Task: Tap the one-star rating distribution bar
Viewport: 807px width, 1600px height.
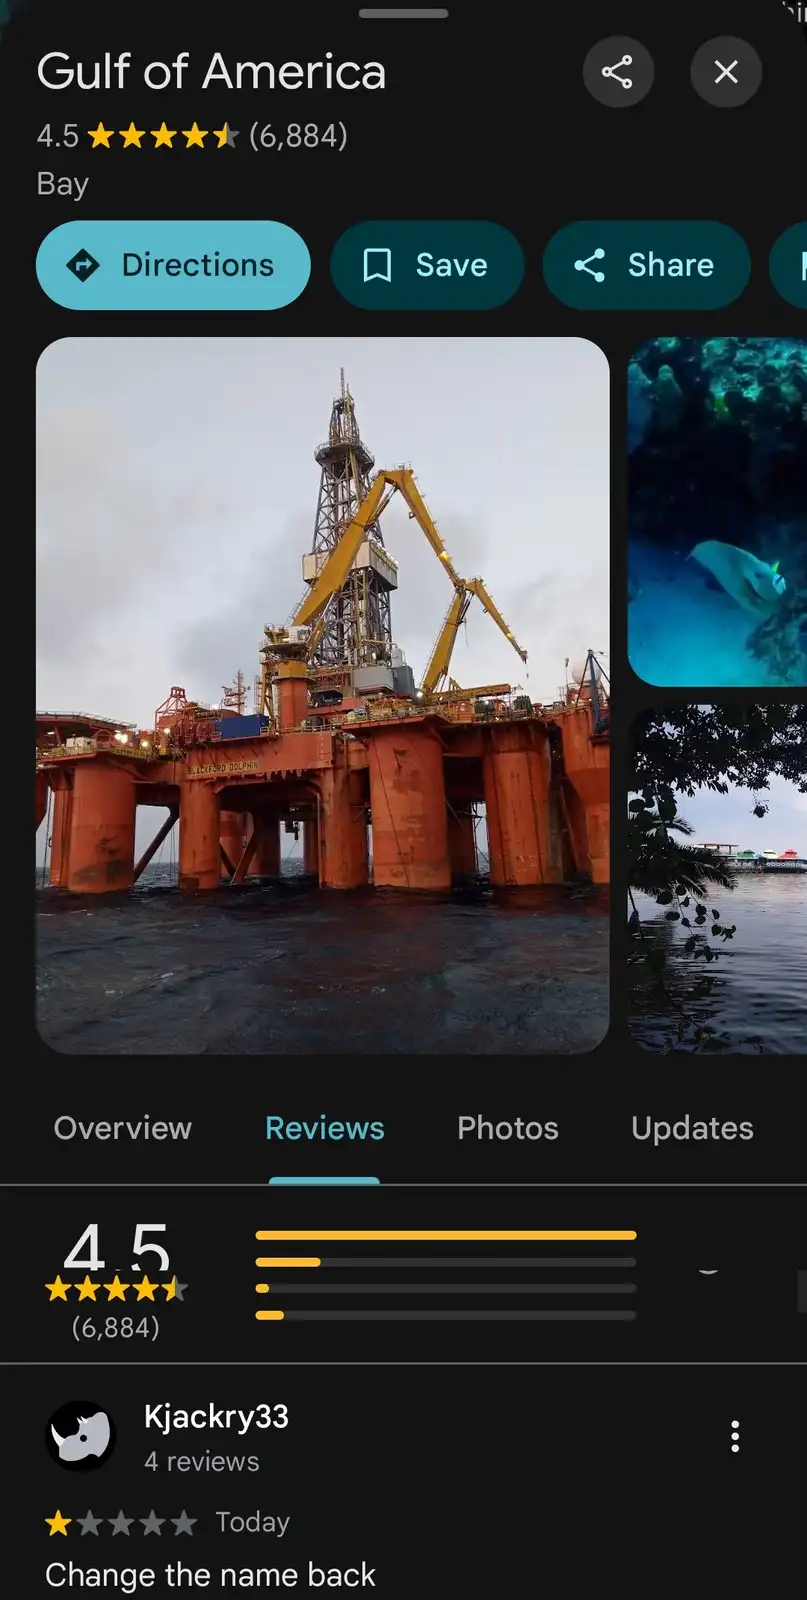Action: point(446,1315)
